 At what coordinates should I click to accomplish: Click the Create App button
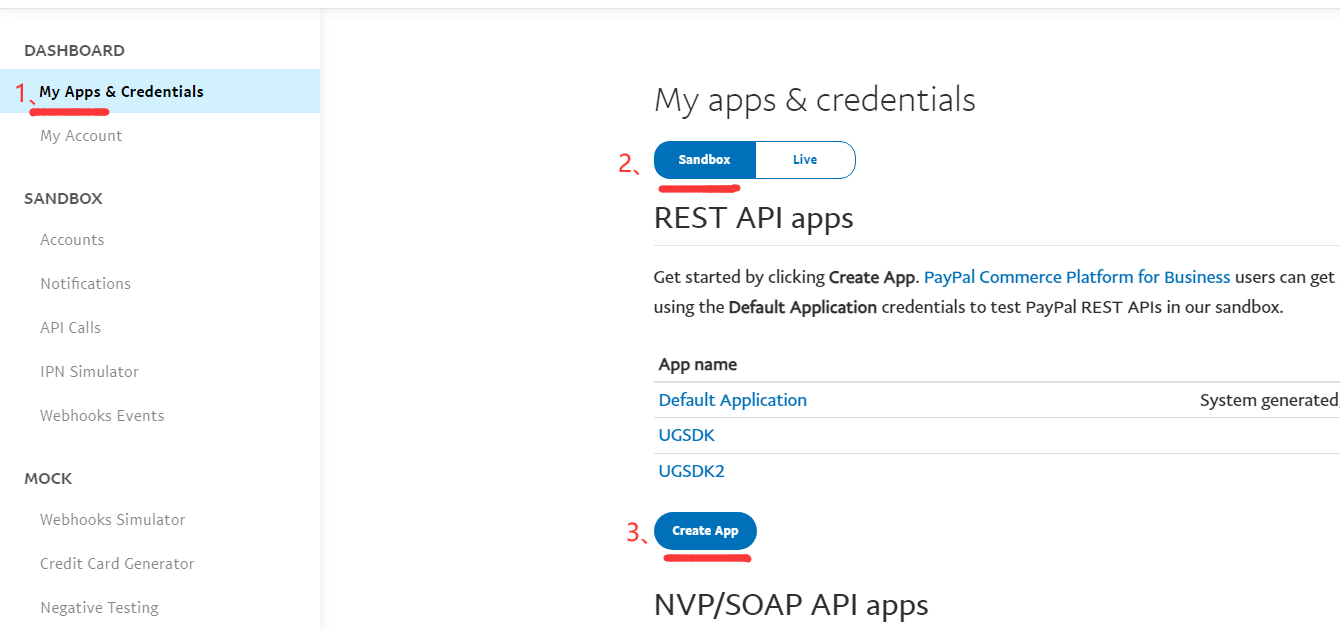(x=705, y=531)
